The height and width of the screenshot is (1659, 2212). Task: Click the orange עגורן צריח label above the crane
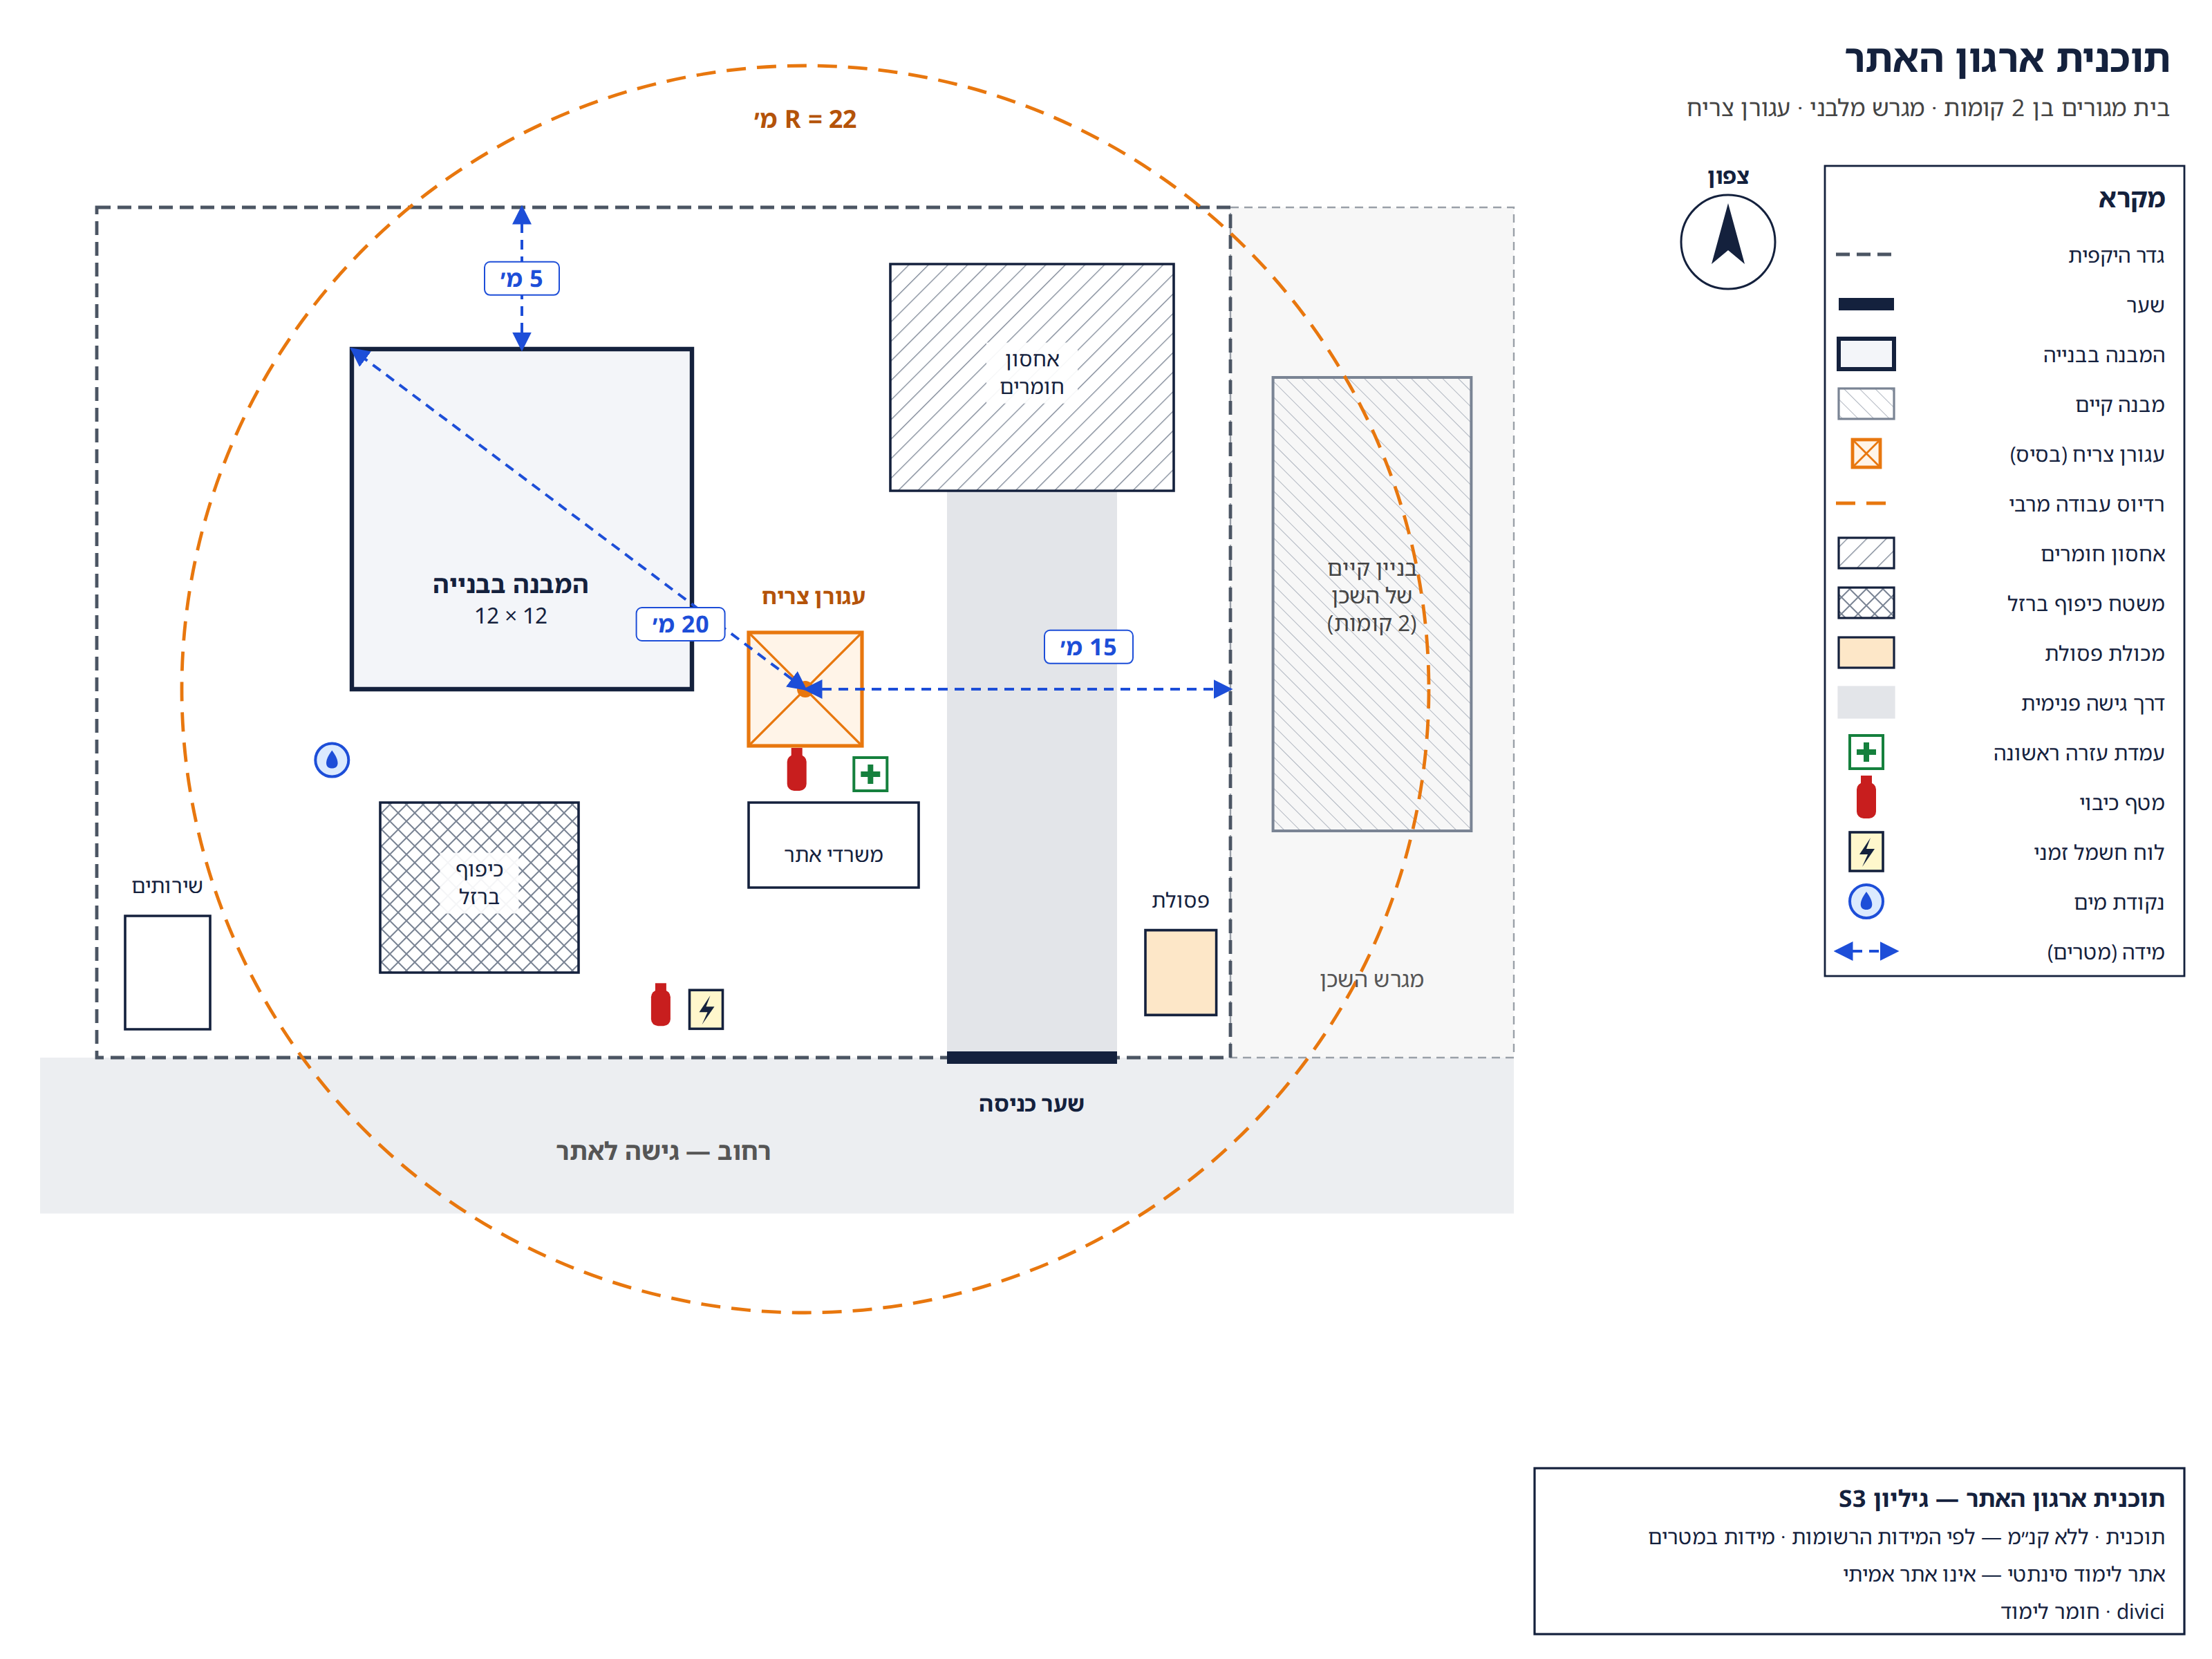[x=813, y=597]
